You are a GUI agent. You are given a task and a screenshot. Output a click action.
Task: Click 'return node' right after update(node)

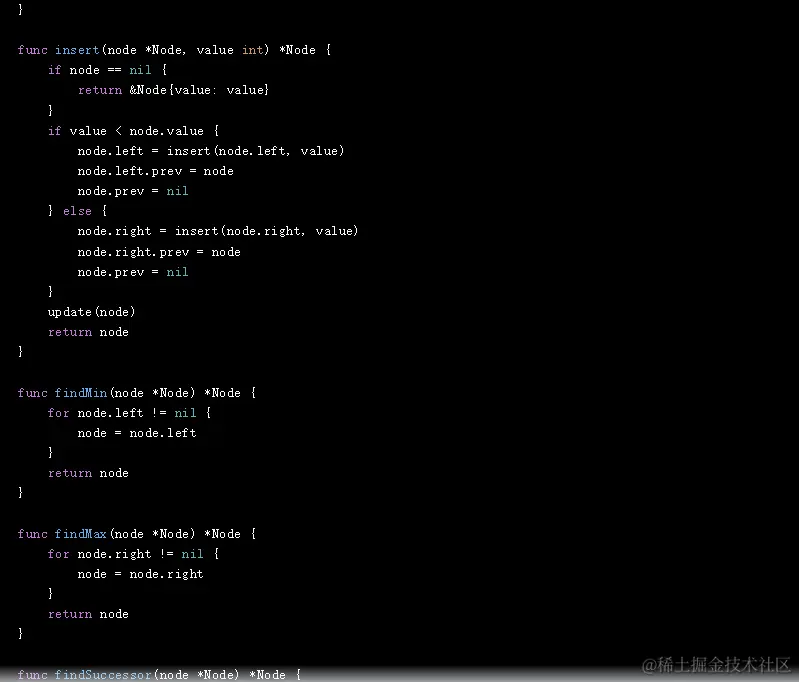pos(88,332)
